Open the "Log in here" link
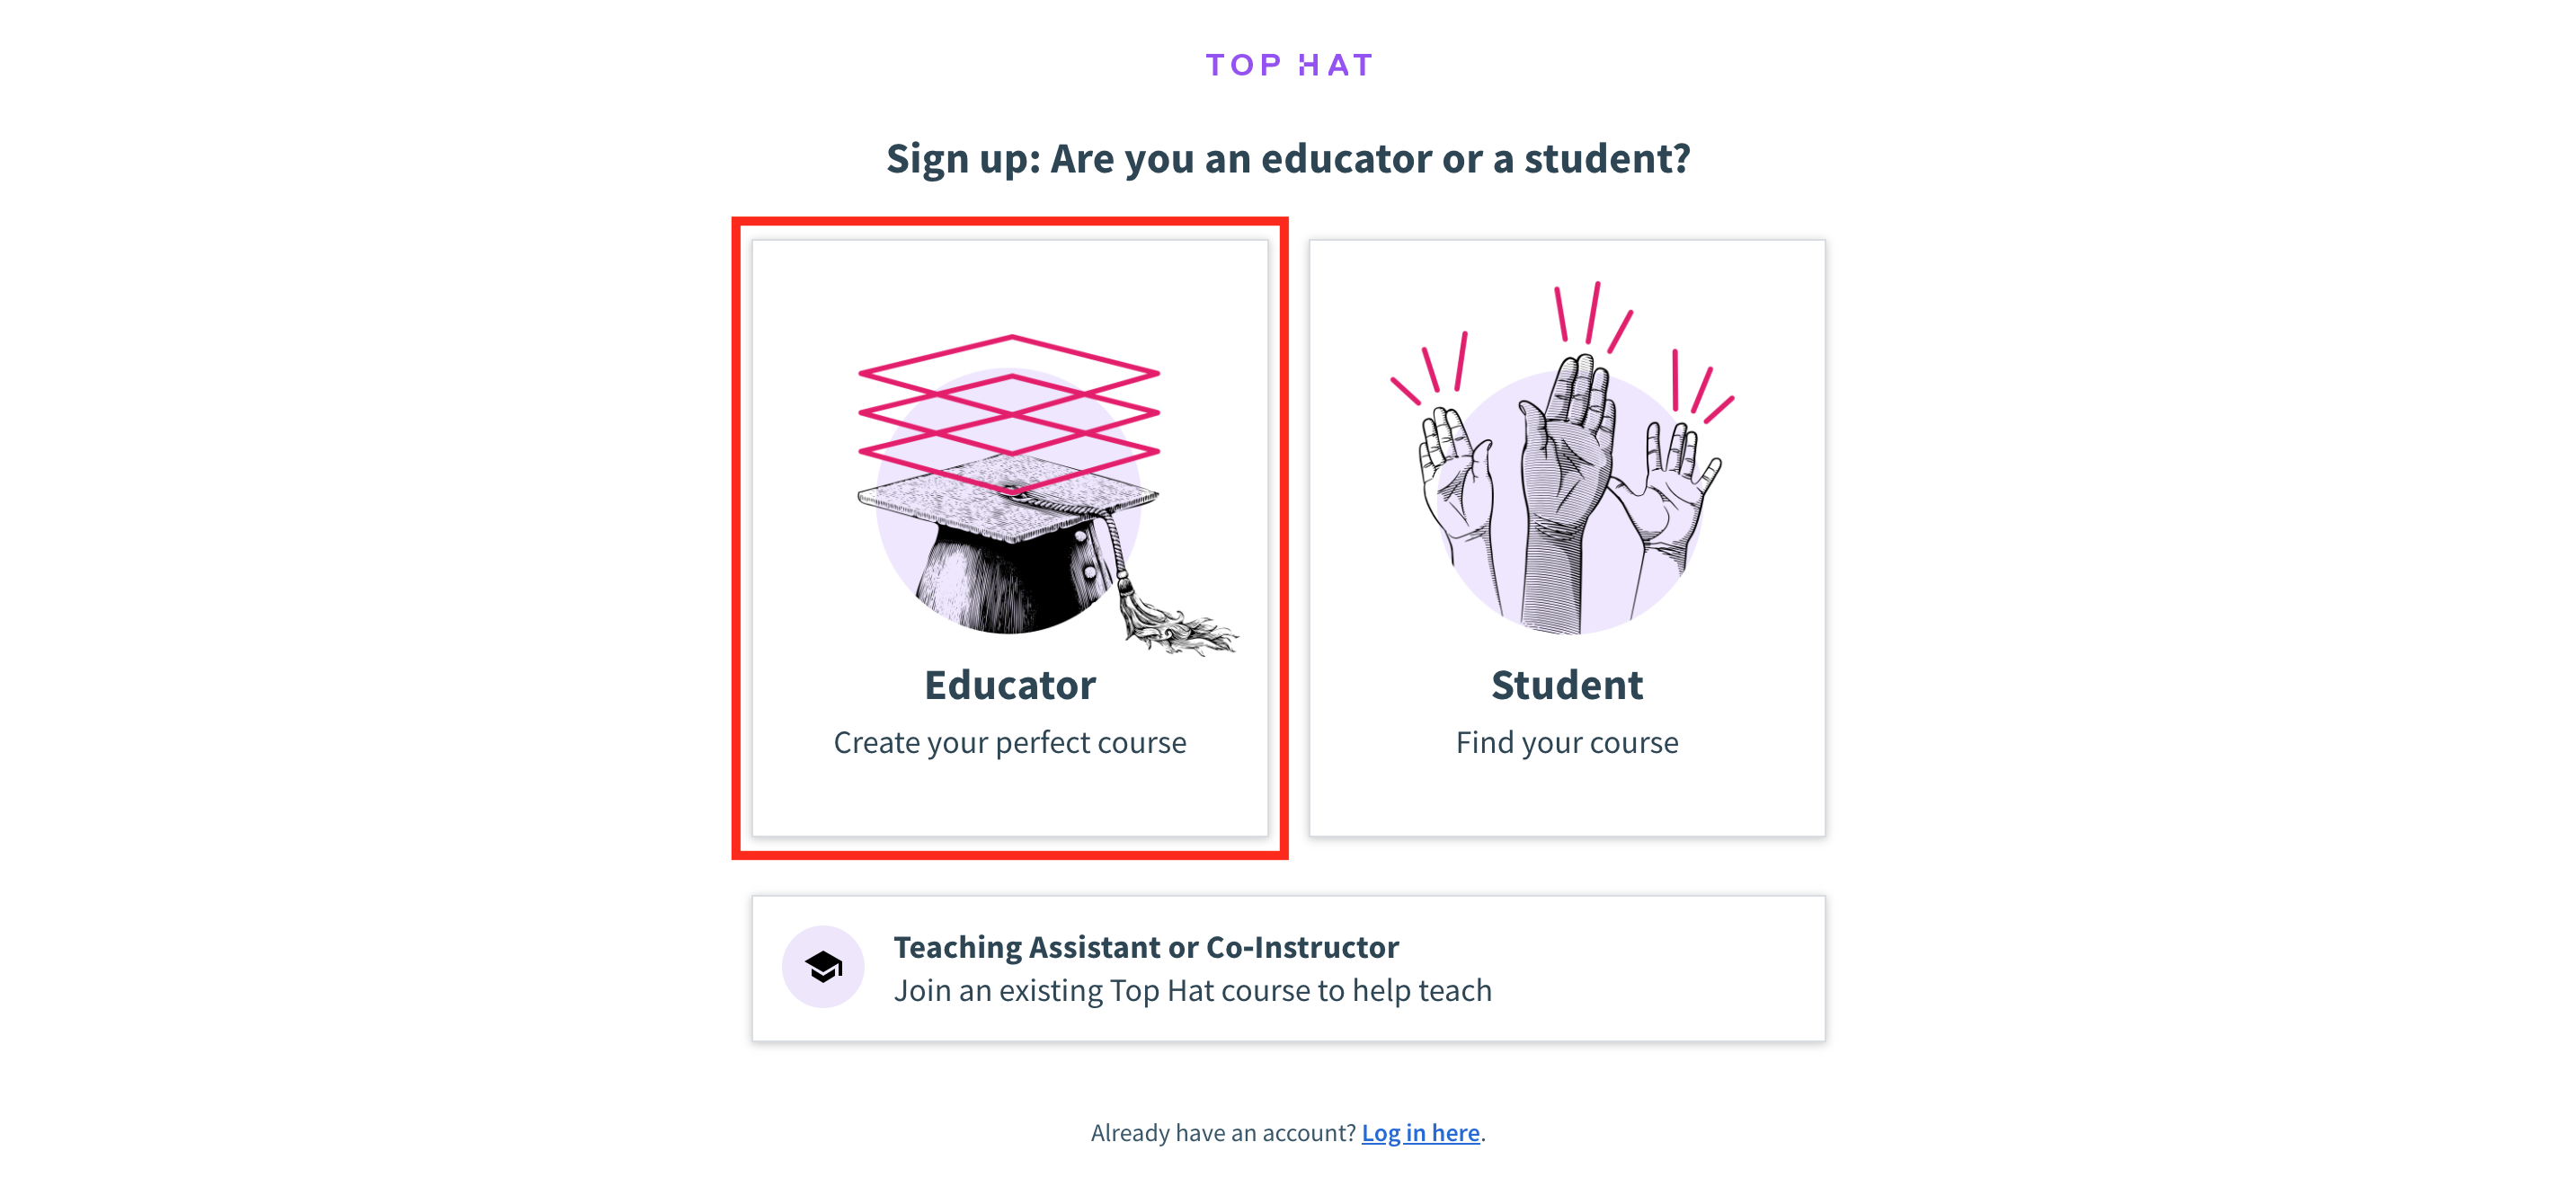This screenshot has width=2576, height=1204. click(1420, 1132)
